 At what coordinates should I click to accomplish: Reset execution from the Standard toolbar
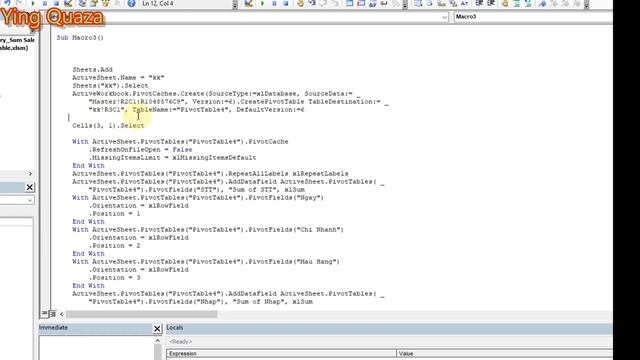click(56, 3)
